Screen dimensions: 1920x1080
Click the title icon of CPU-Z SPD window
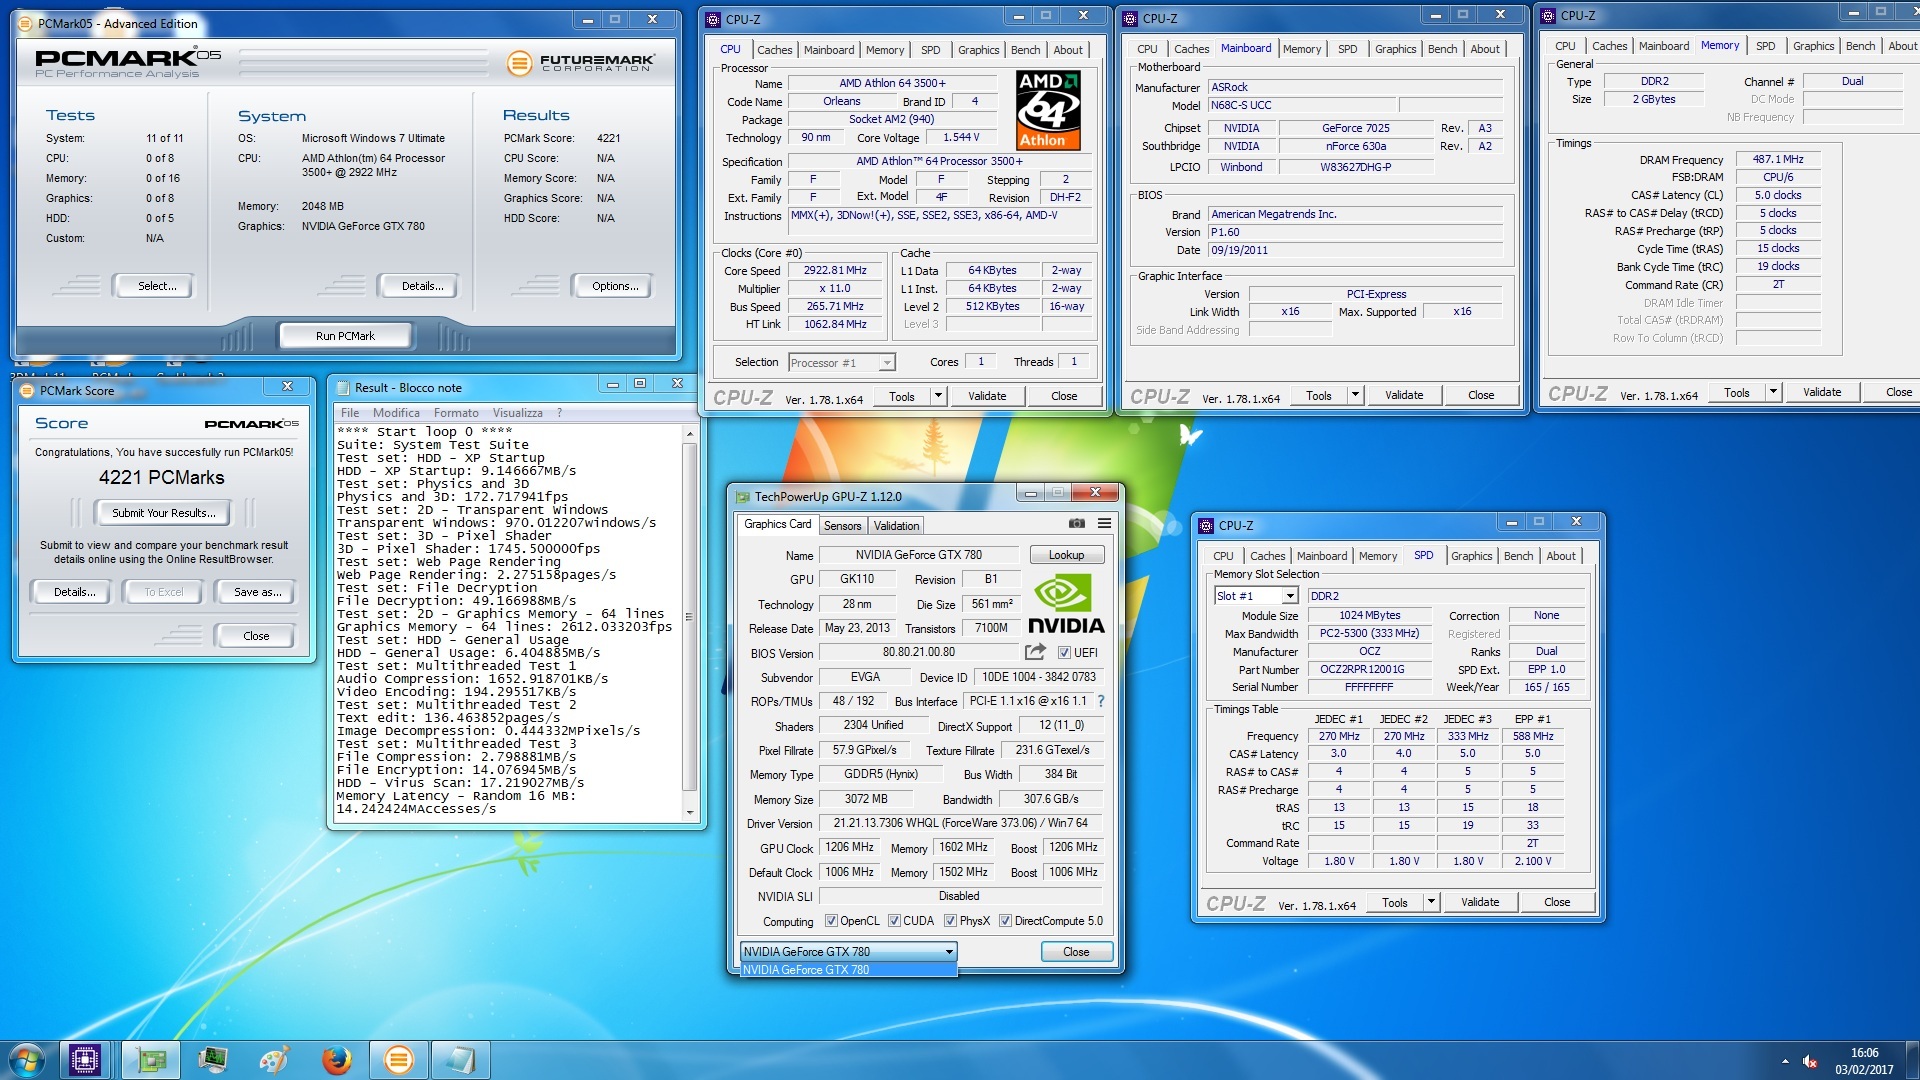[x=1207, y=526]
